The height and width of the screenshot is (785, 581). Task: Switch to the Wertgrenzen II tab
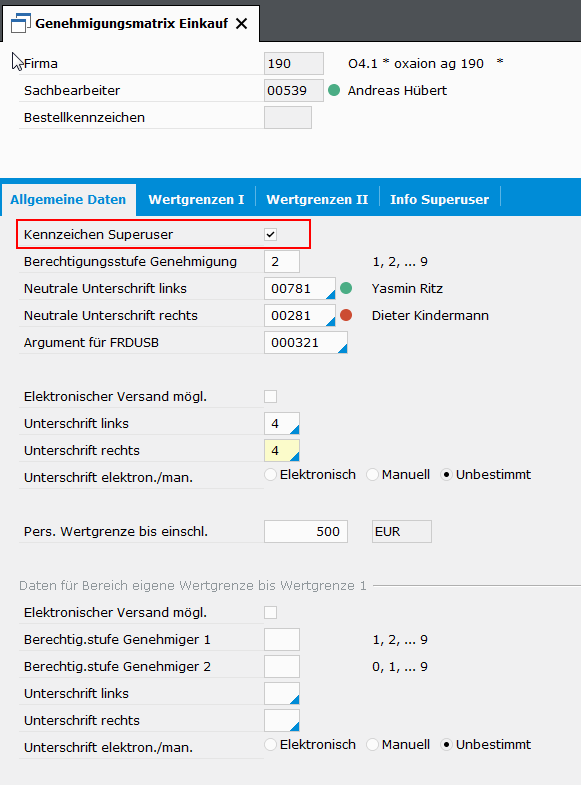(317, 199)
